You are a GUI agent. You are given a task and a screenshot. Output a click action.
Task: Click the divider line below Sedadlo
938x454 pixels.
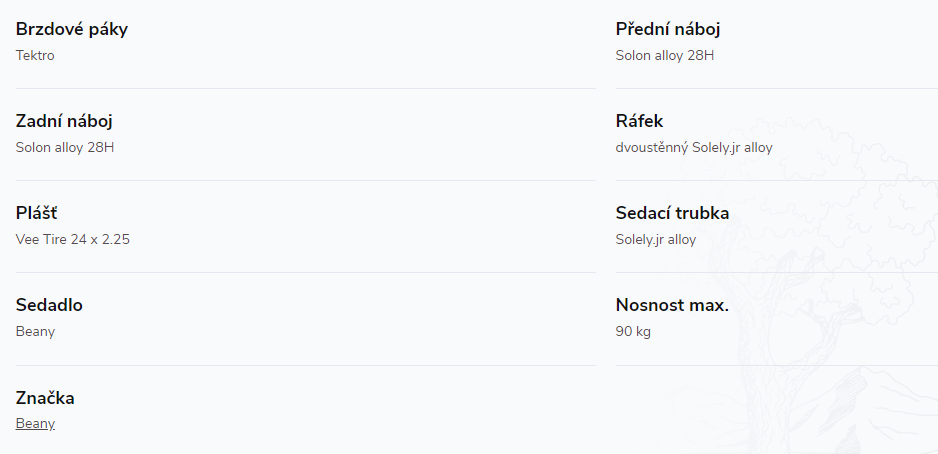[x=306, y=365]
